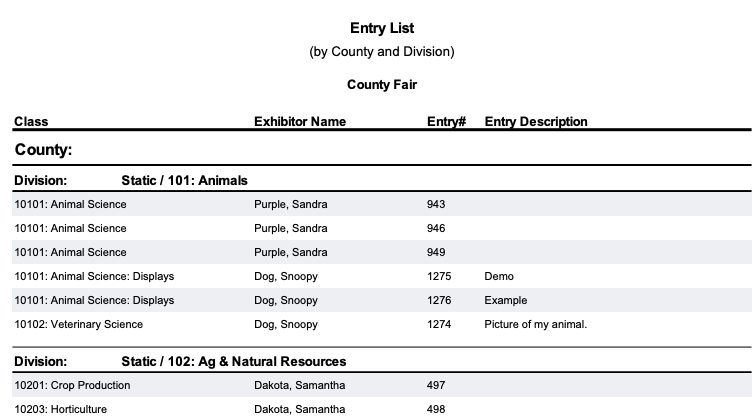
Task: Click the Entry List report title
Action: point(382,28)
